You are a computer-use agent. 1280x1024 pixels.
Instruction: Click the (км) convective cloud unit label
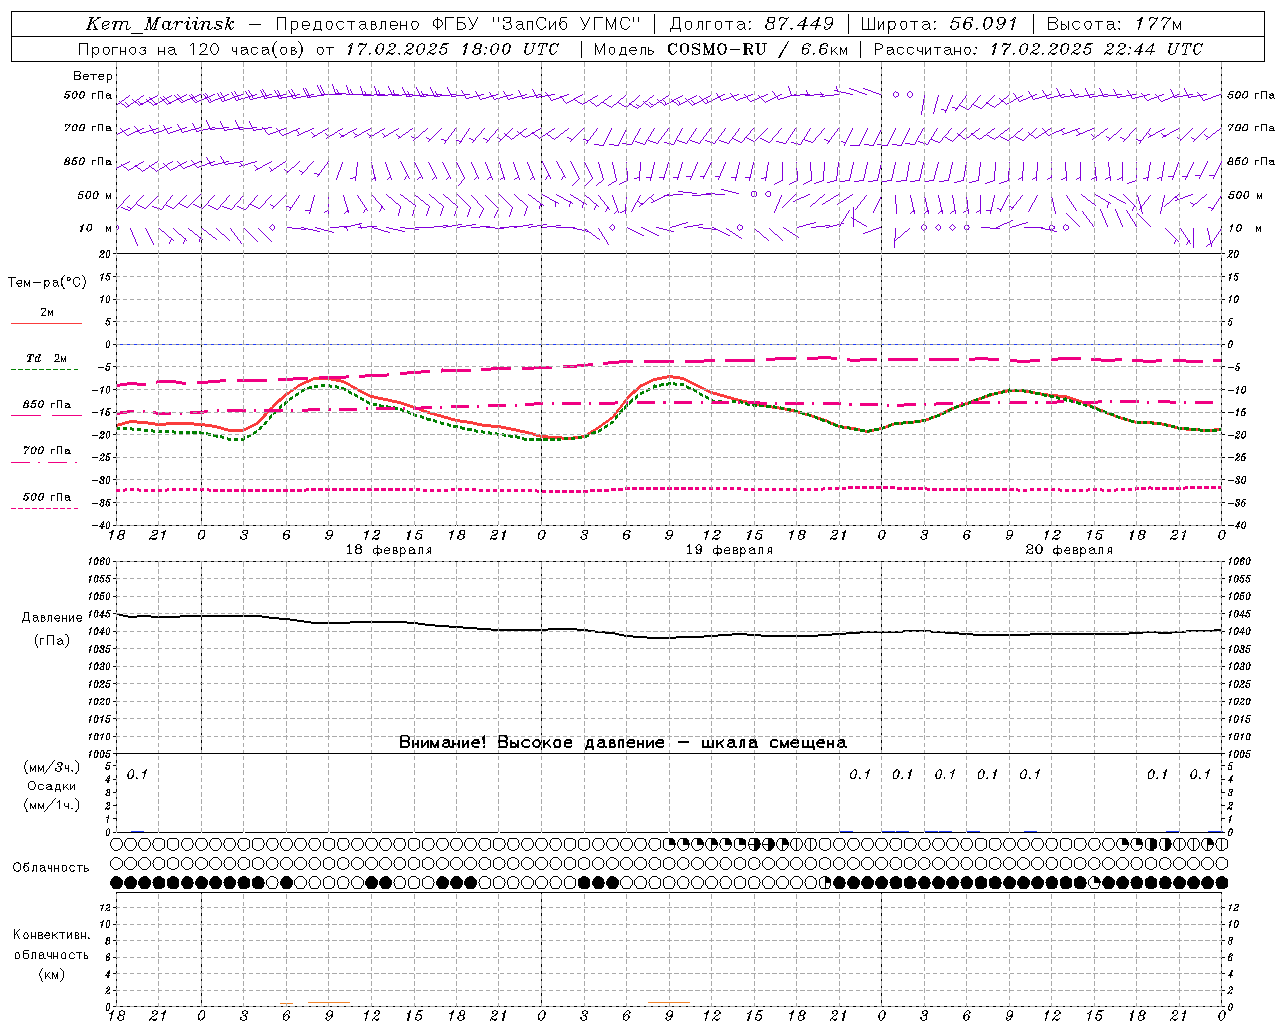pyautogui.click(x=51, y=974)
